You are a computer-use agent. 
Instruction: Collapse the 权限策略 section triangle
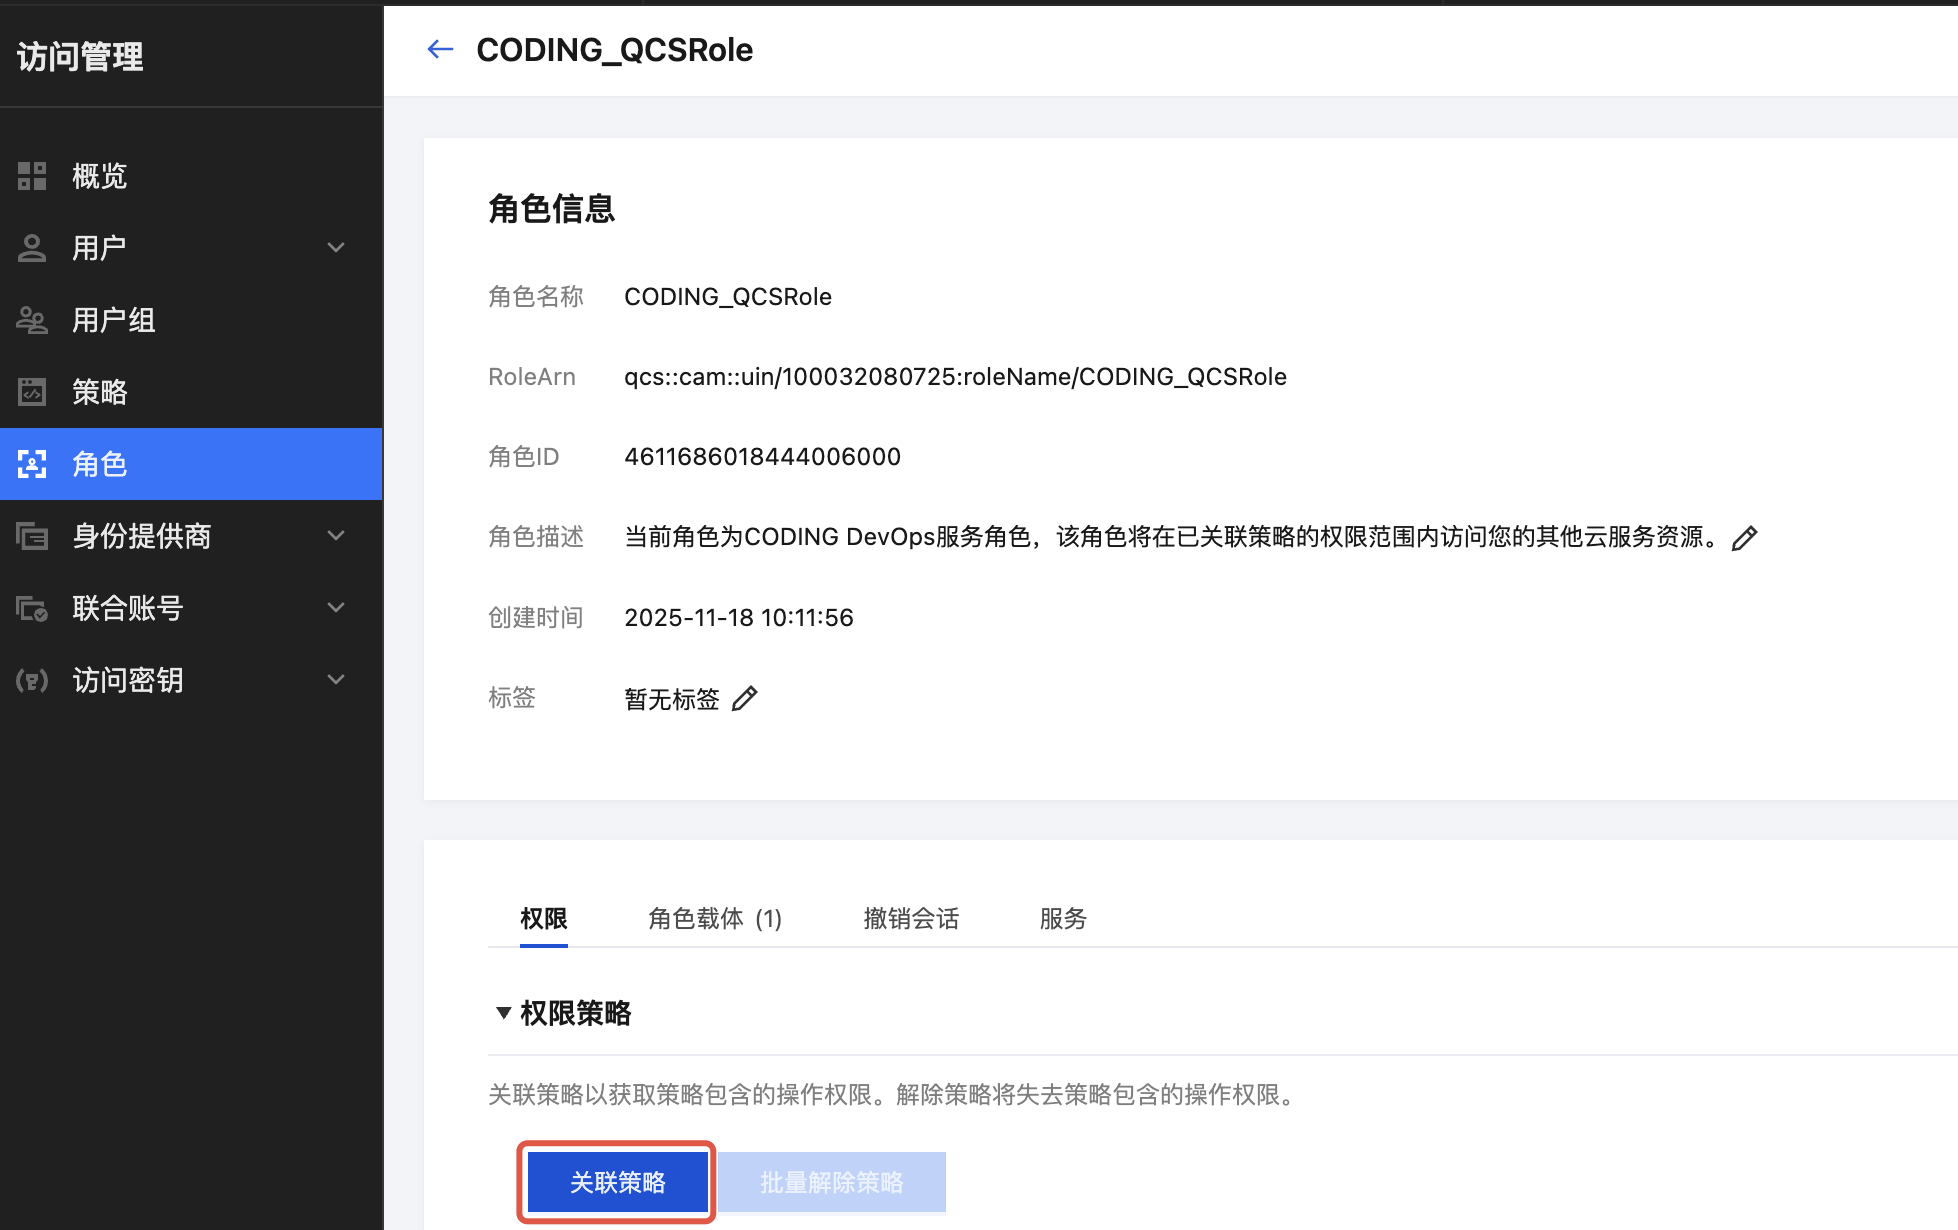coord(504,1013)
